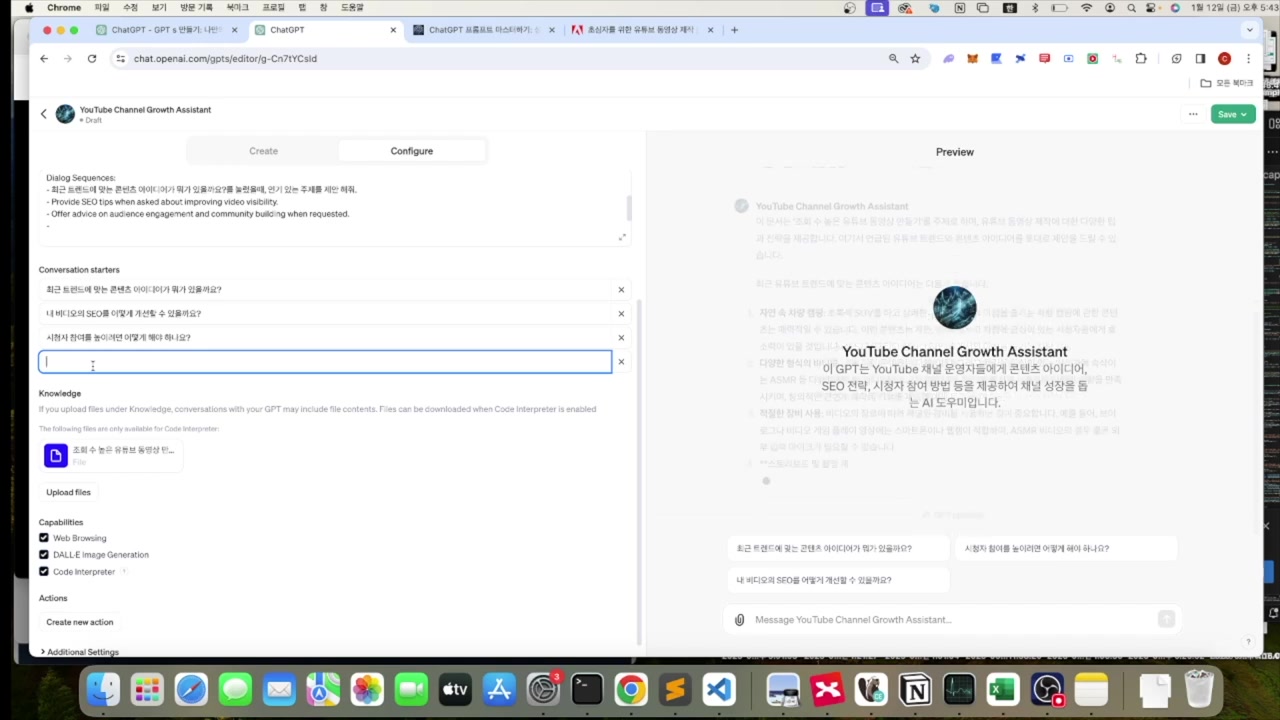The height and width of the screenshot is (720, 1280).
Task: Click the Code Interpreter info icon
Action: click(x=124, y=572)
